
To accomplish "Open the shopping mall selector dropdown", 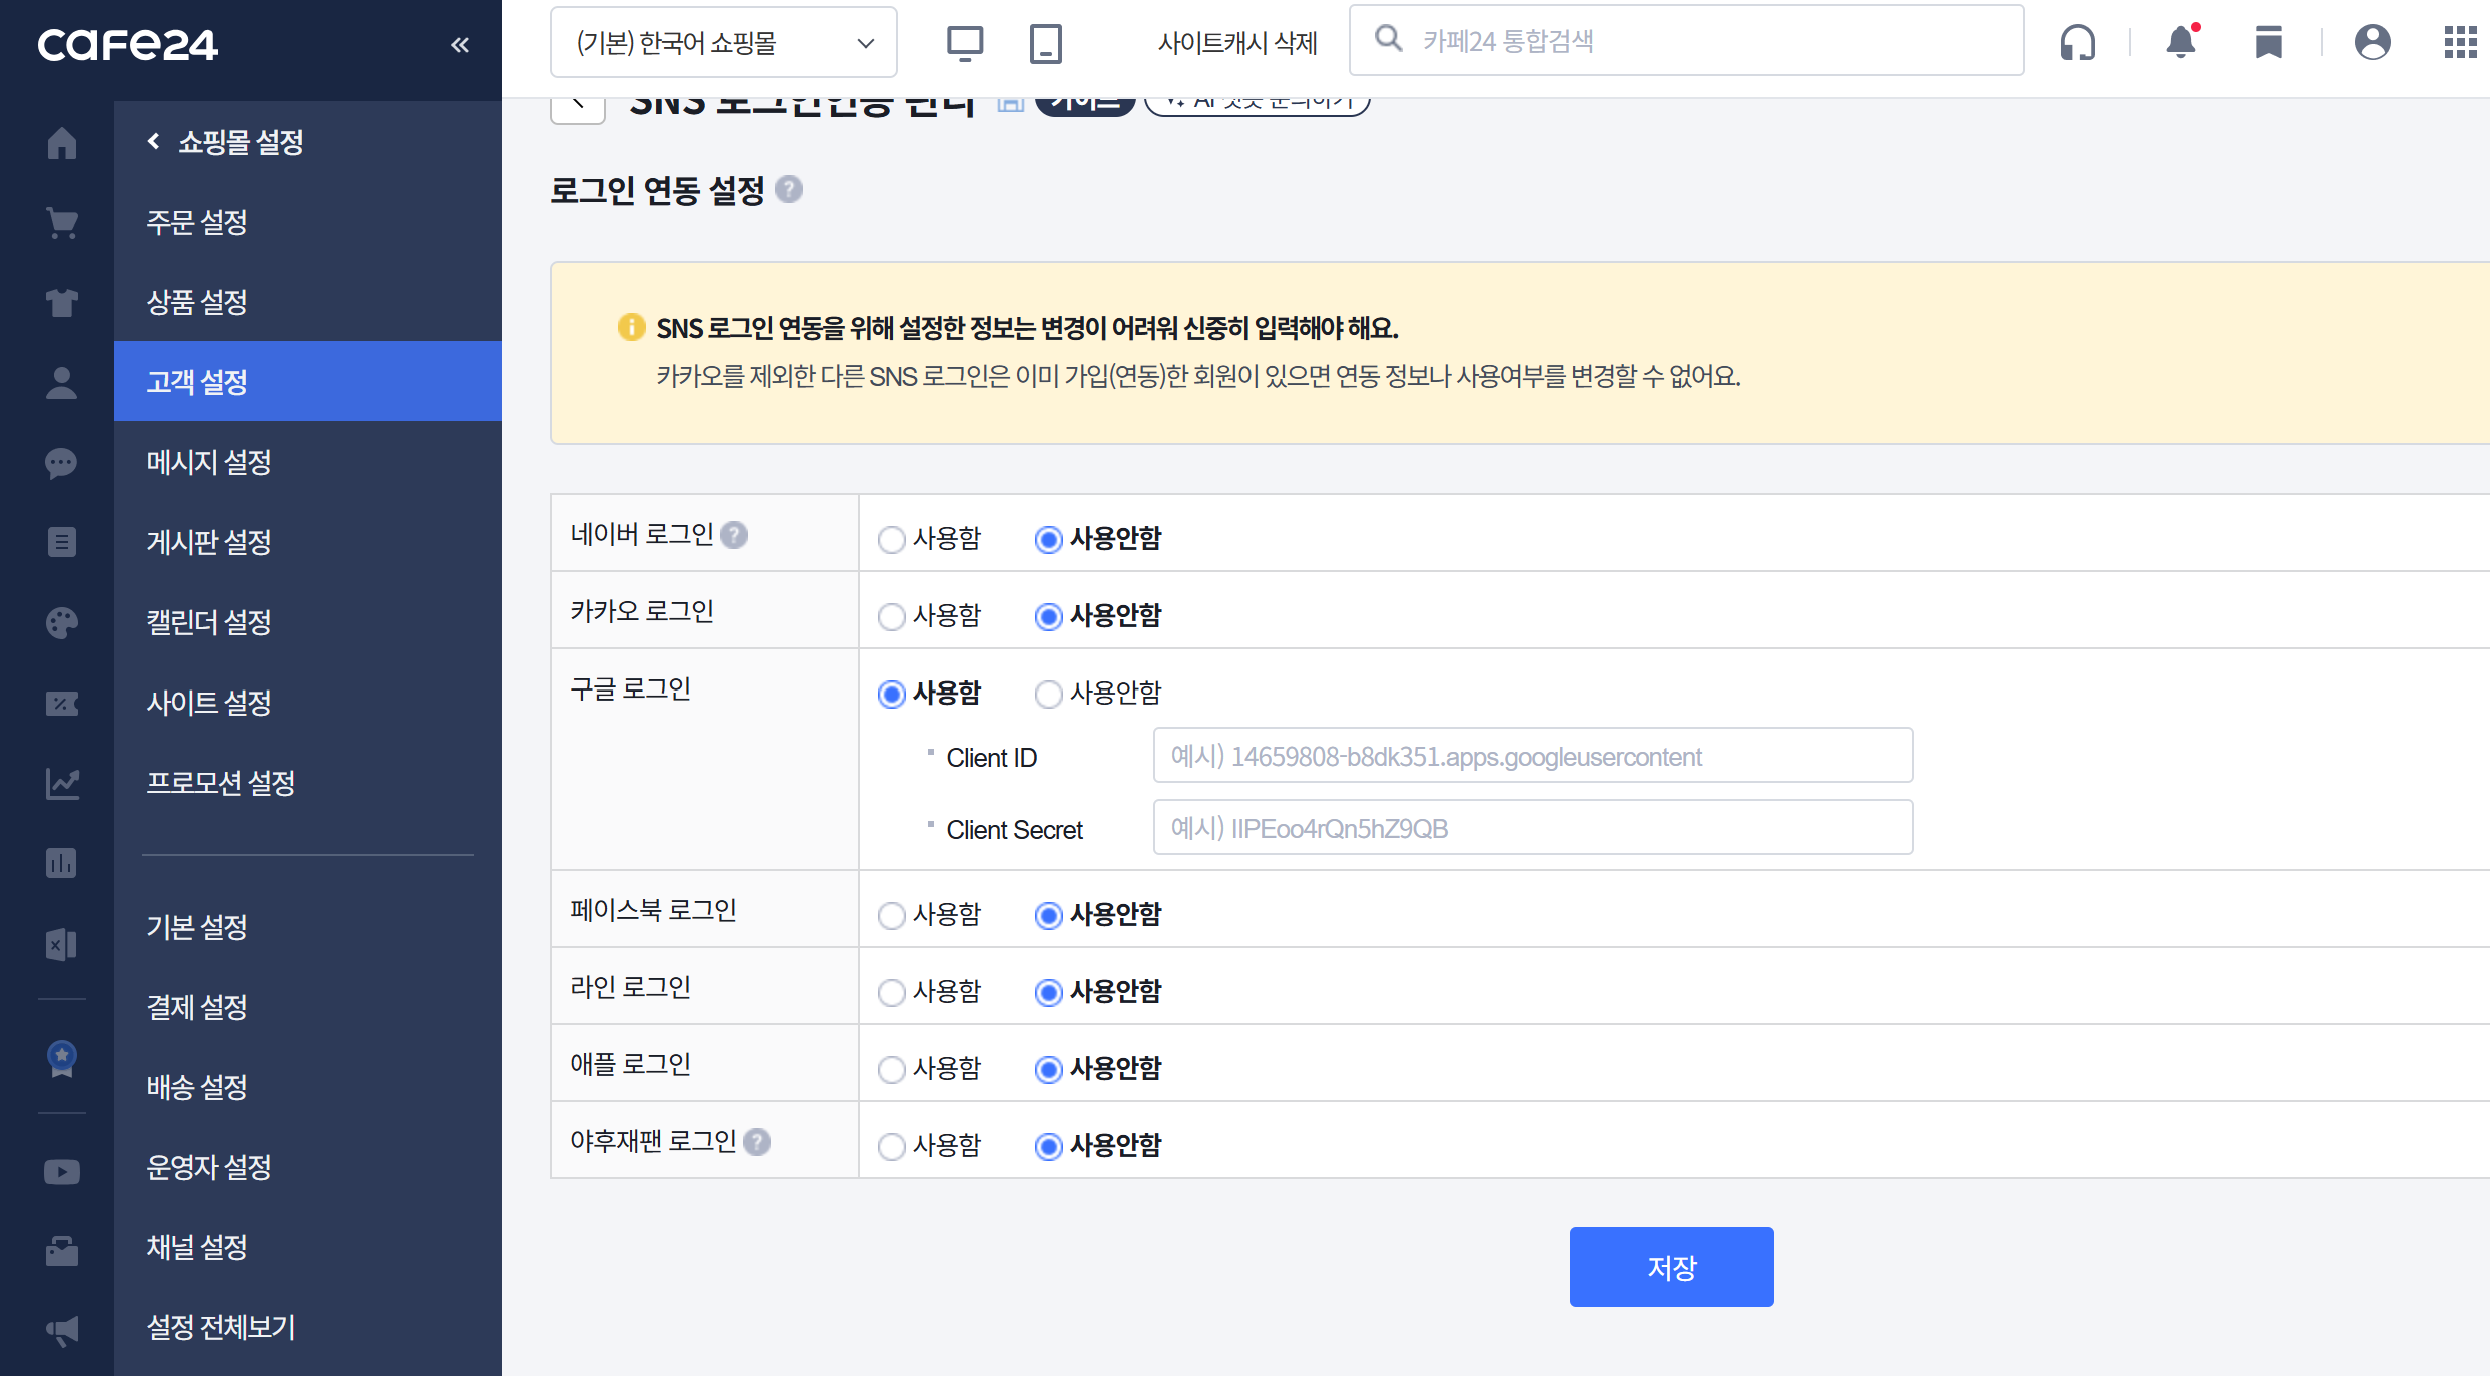I will pyautogui.click(x=723, y=42).
